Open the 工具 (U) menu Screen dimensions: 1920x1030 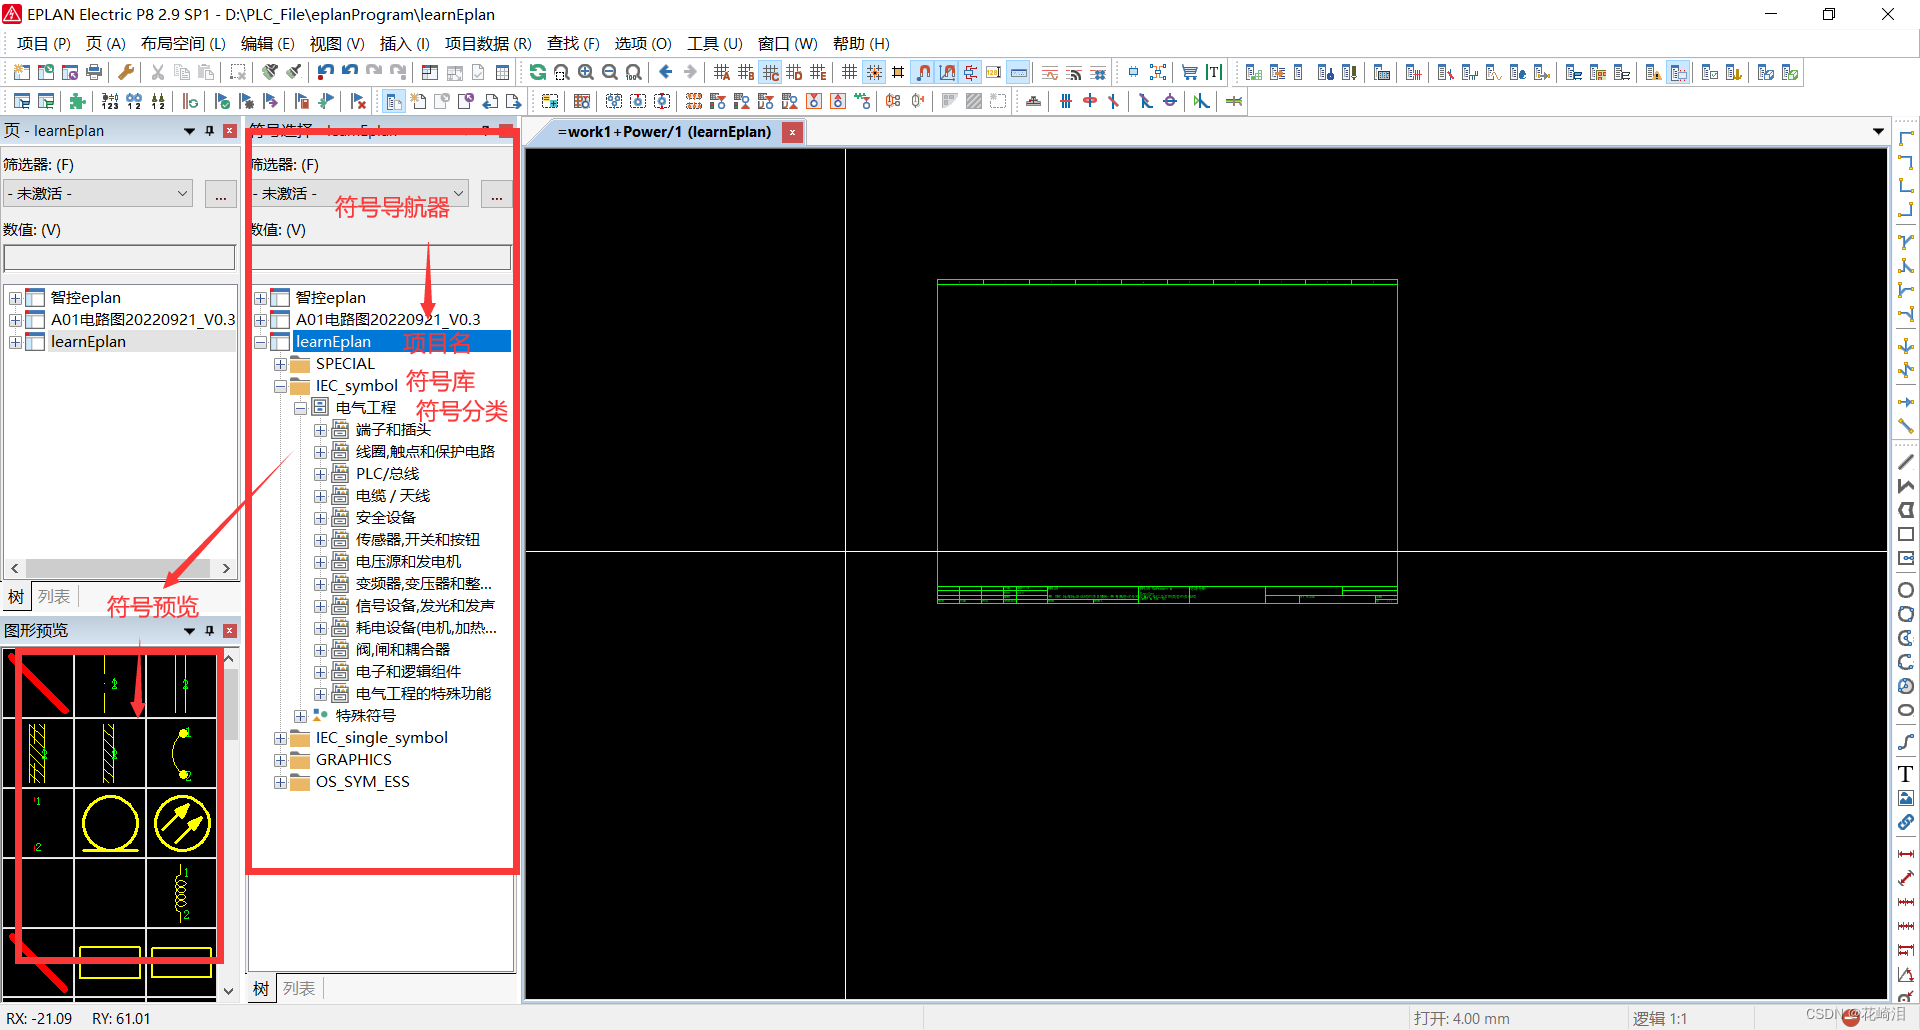click(715, 43)
